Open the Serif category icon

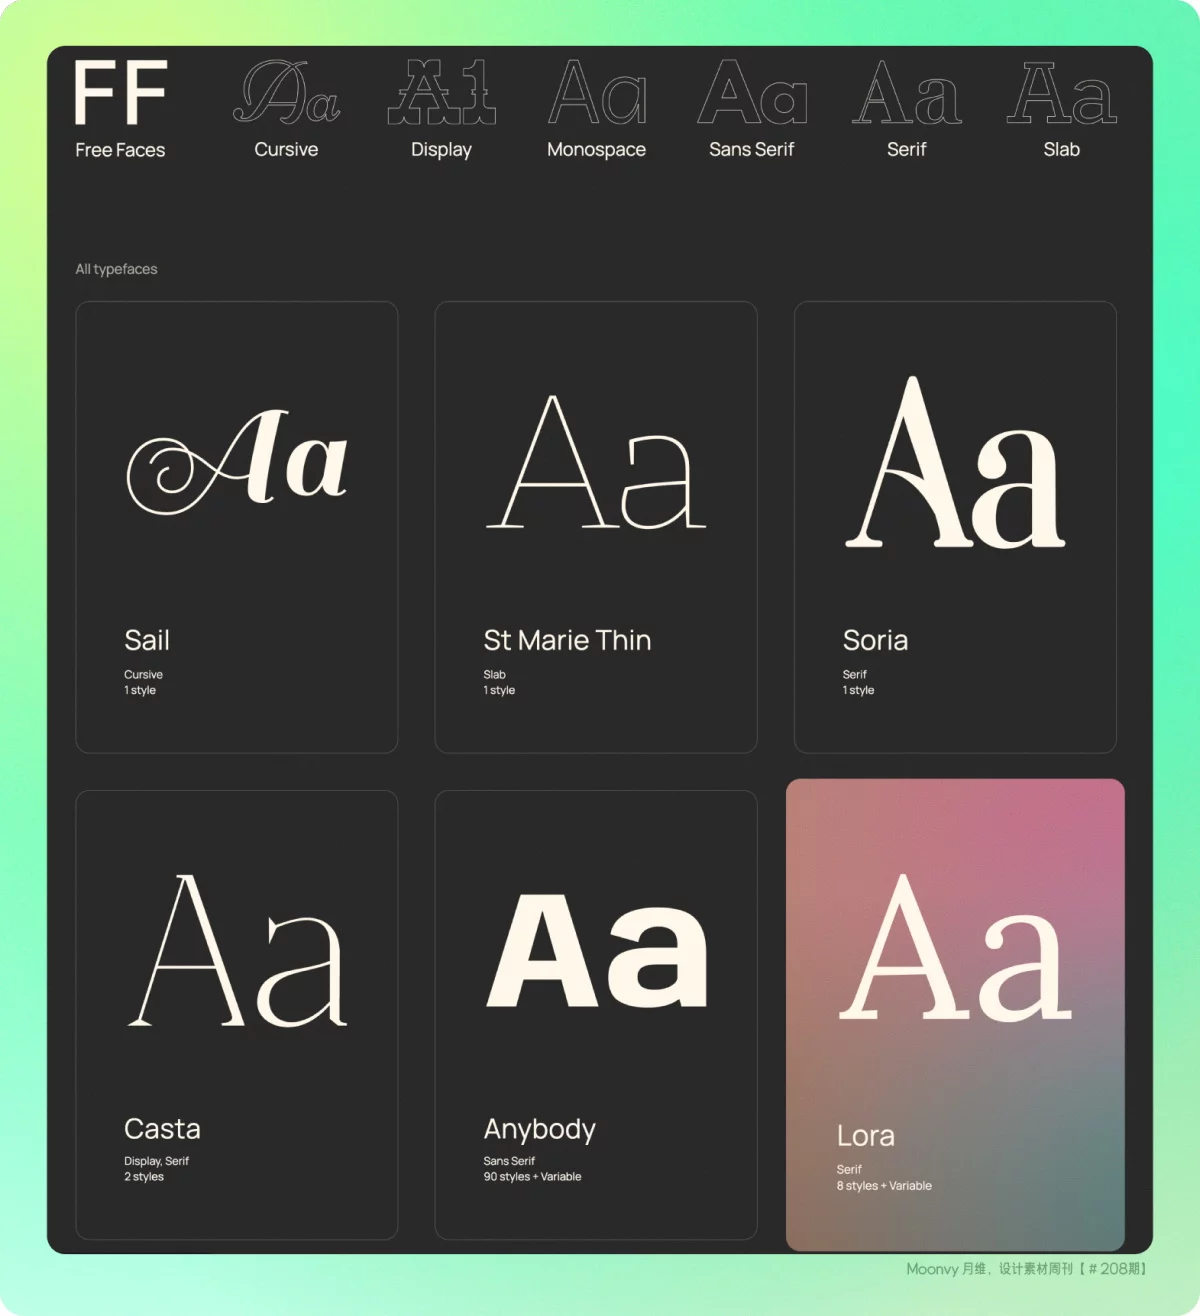(x=907, y=92)
